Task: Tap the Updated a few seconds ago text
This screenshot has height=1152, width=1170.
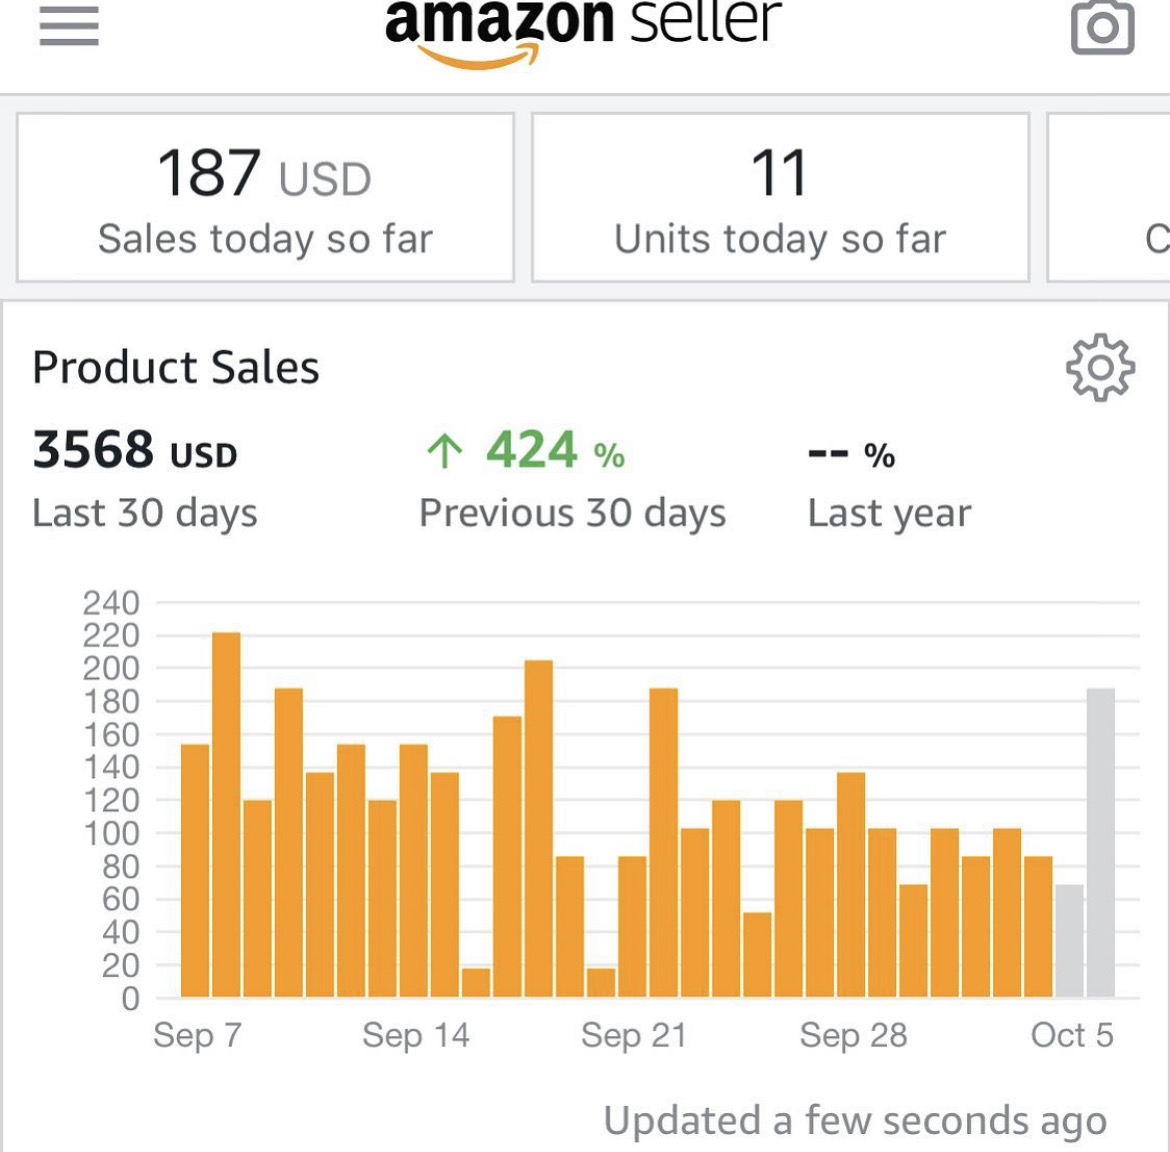Action: pos(855,1121)
